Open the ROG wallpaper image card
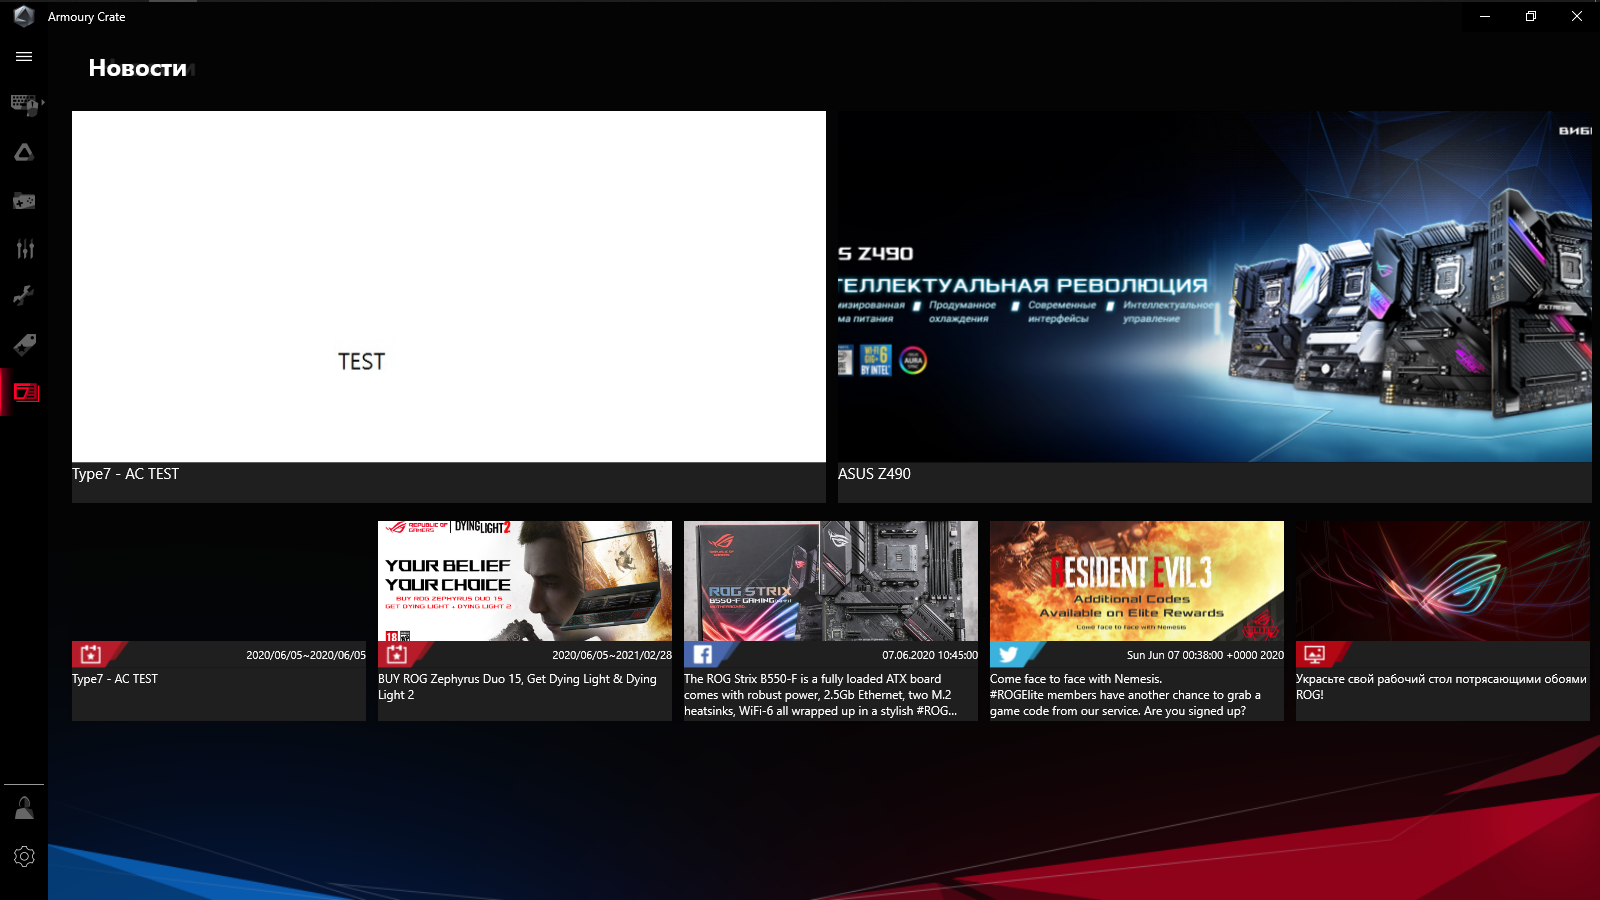This screenshot has height=900, width=1600. 1443,581
